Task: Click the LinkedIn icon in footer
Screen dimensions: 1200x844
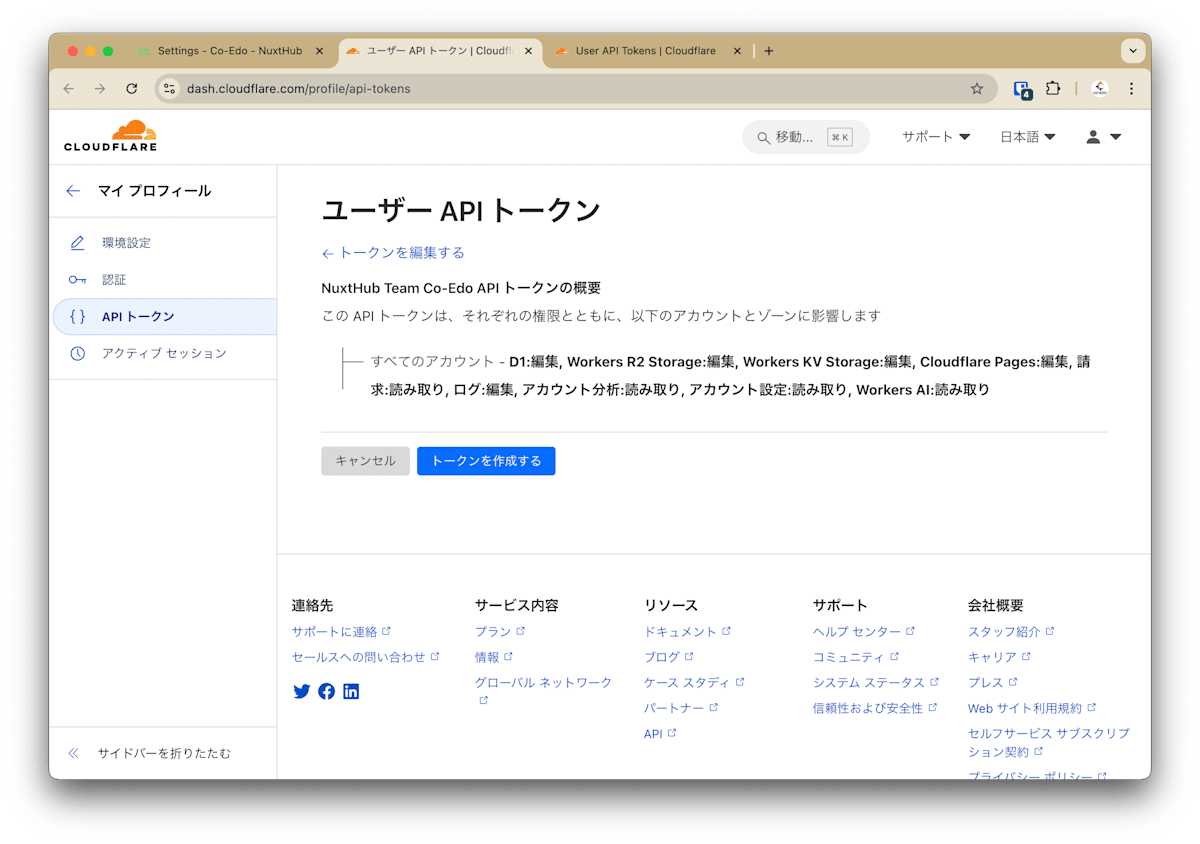Action: pos(351,691)
